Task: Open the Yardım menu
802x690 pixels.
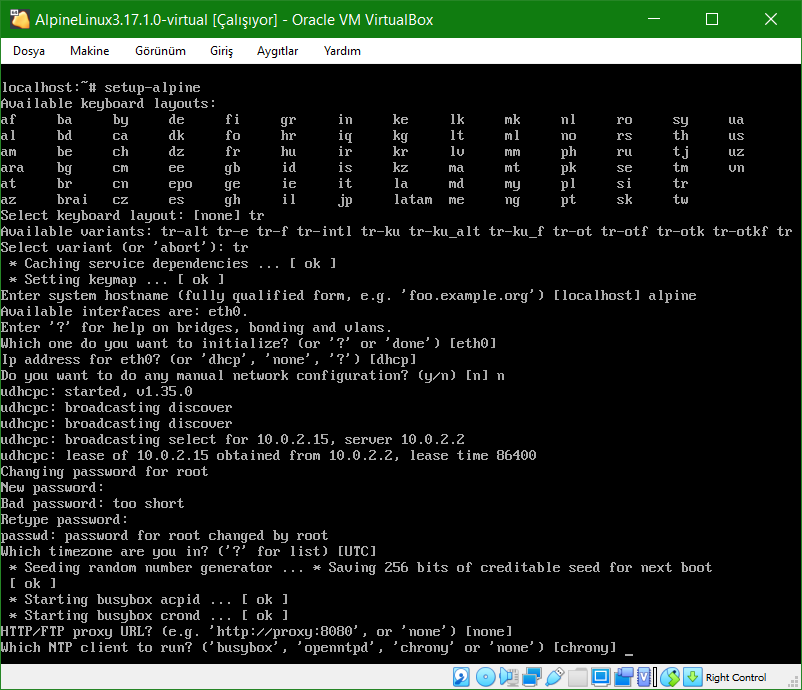Action: tap(342, 51)
